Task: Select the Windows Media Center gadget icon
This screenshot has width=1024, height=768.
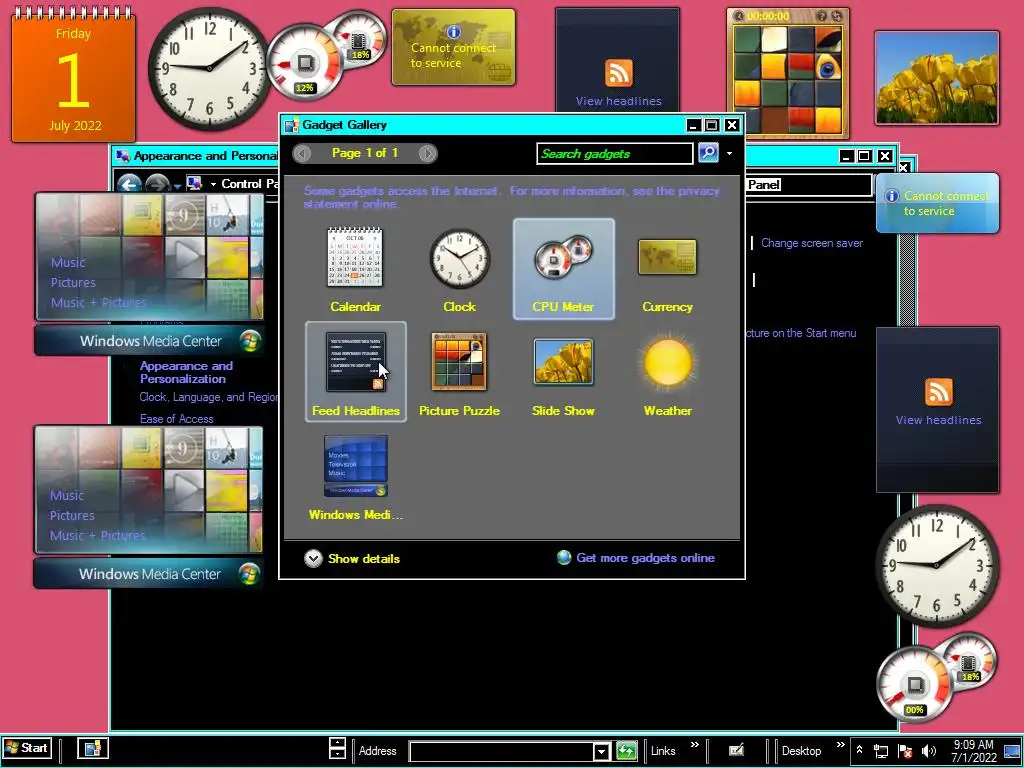Action: [355, 477]
